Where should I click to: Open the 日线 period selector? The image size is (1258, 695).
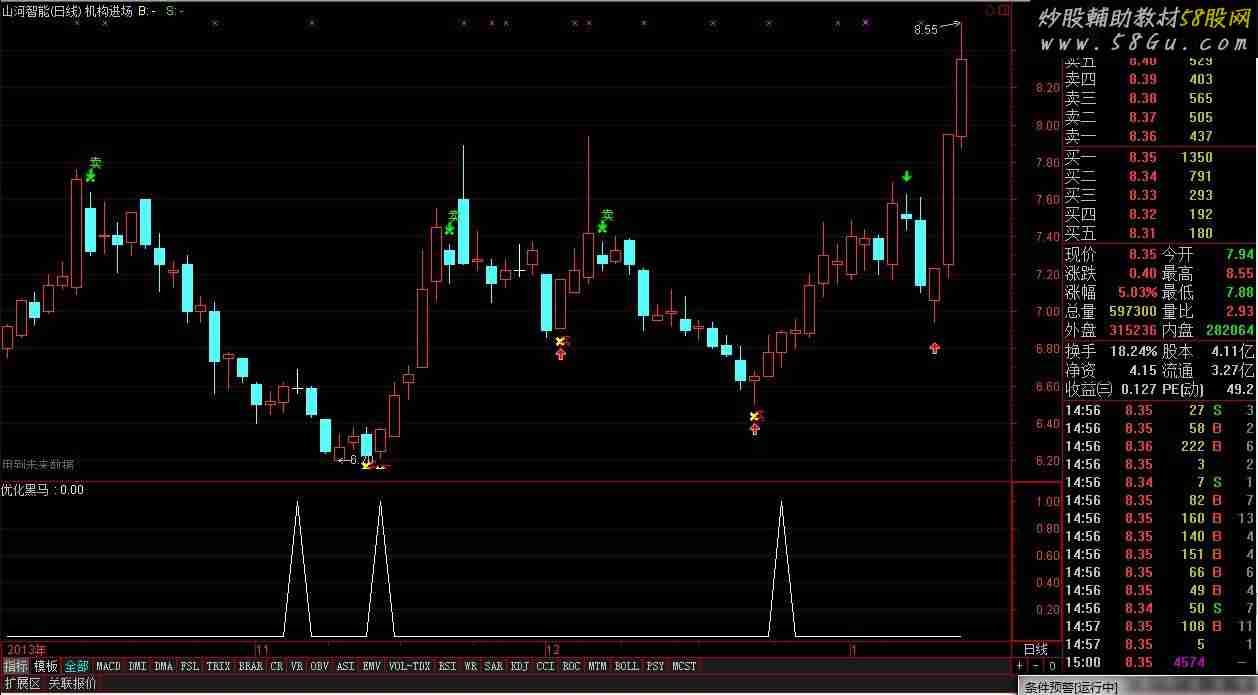click(x=1036, y=650)
